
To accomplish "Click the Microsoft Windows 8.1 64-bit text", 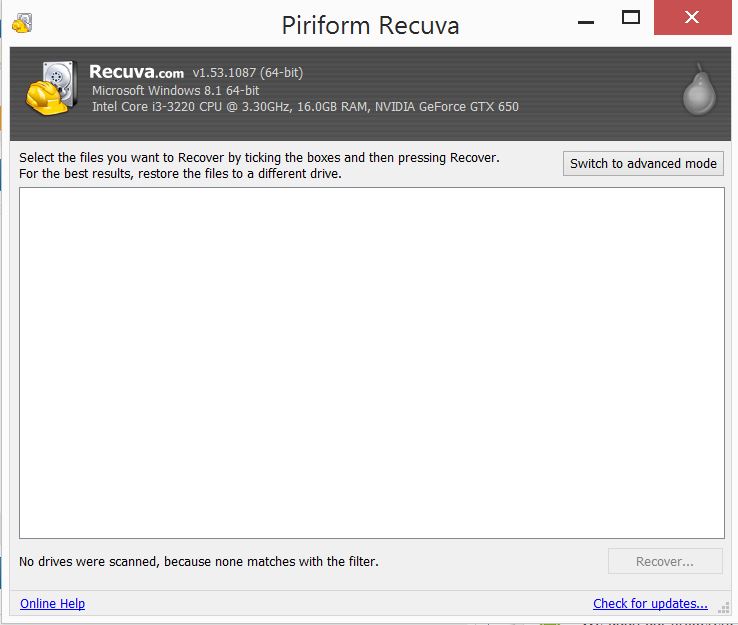I will click(176, 90).
